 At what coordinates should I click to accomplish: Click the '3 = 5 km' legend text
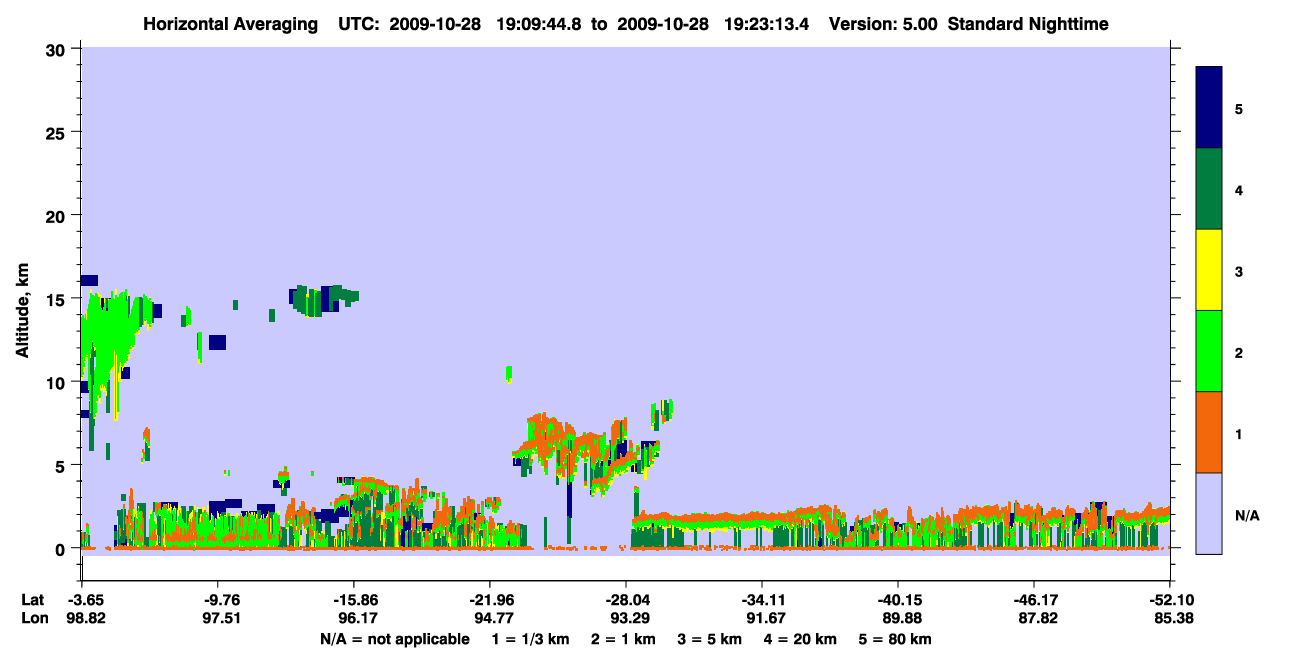pos(712,639)
